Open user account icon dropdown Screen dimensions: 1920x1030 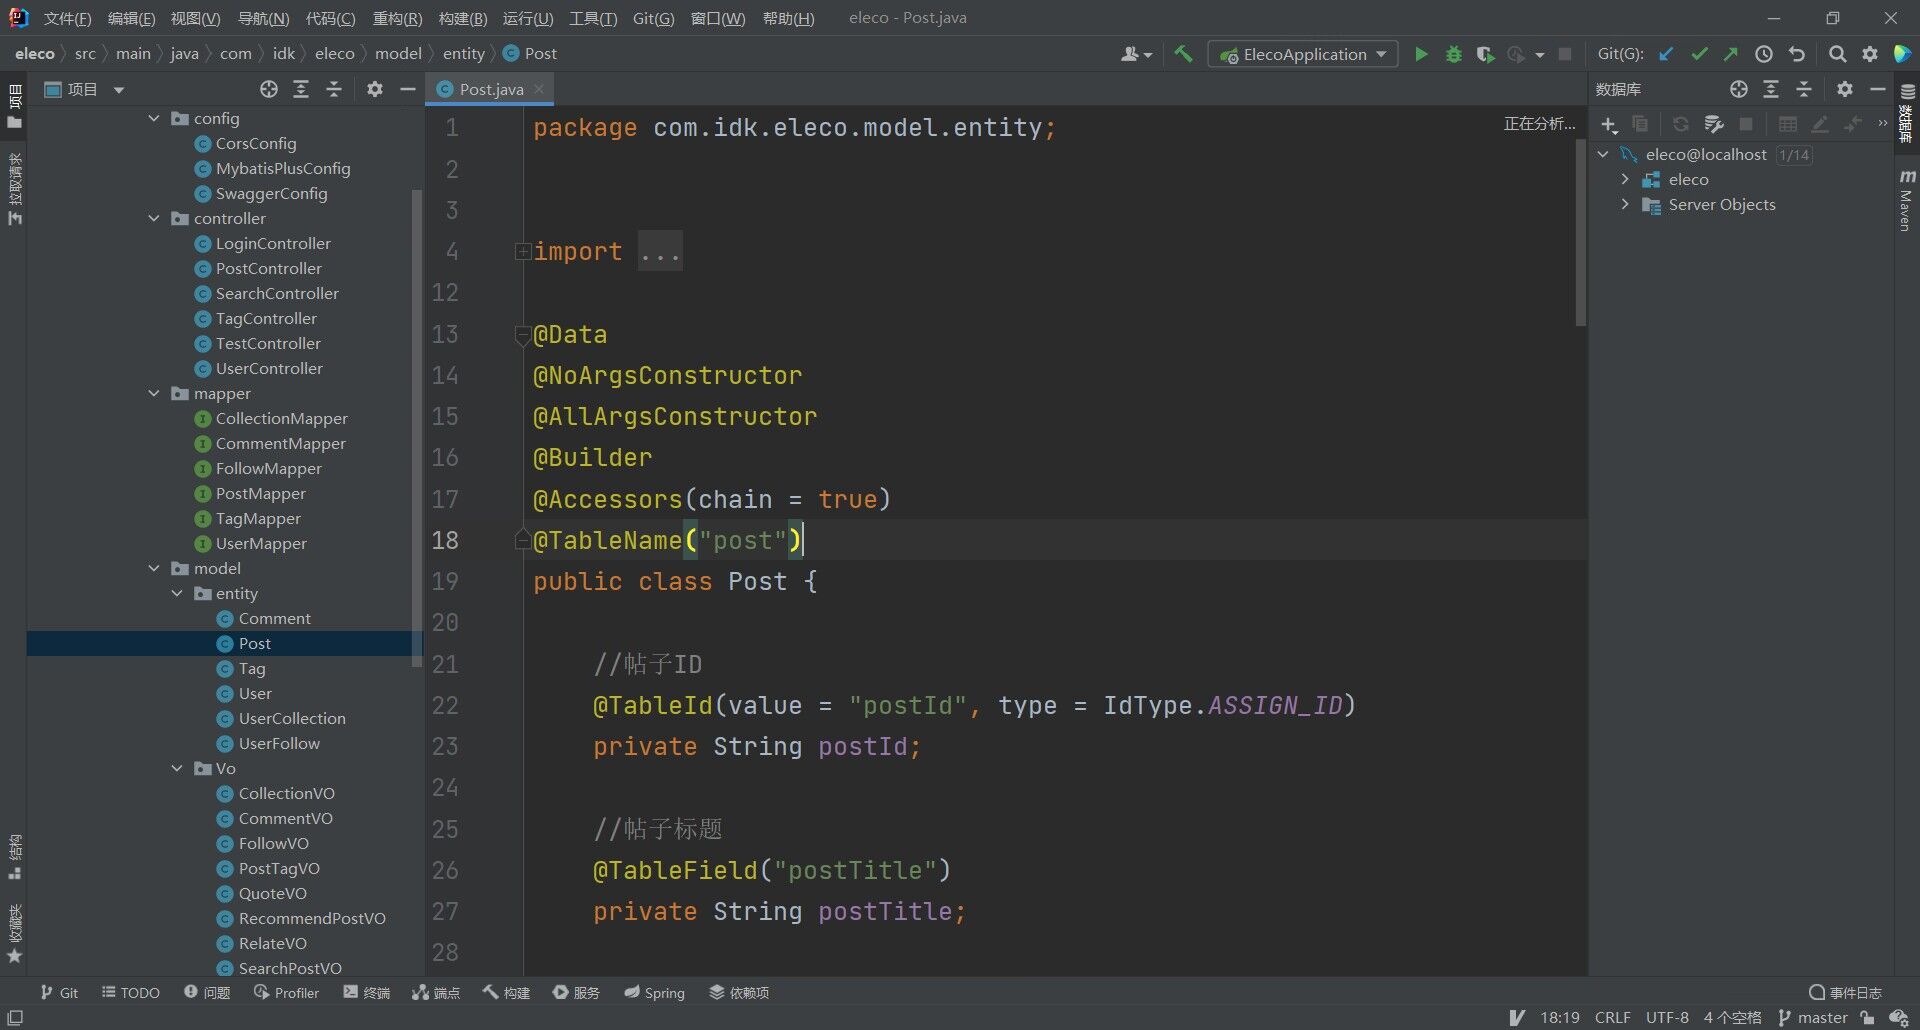[x=1135, y=54]
